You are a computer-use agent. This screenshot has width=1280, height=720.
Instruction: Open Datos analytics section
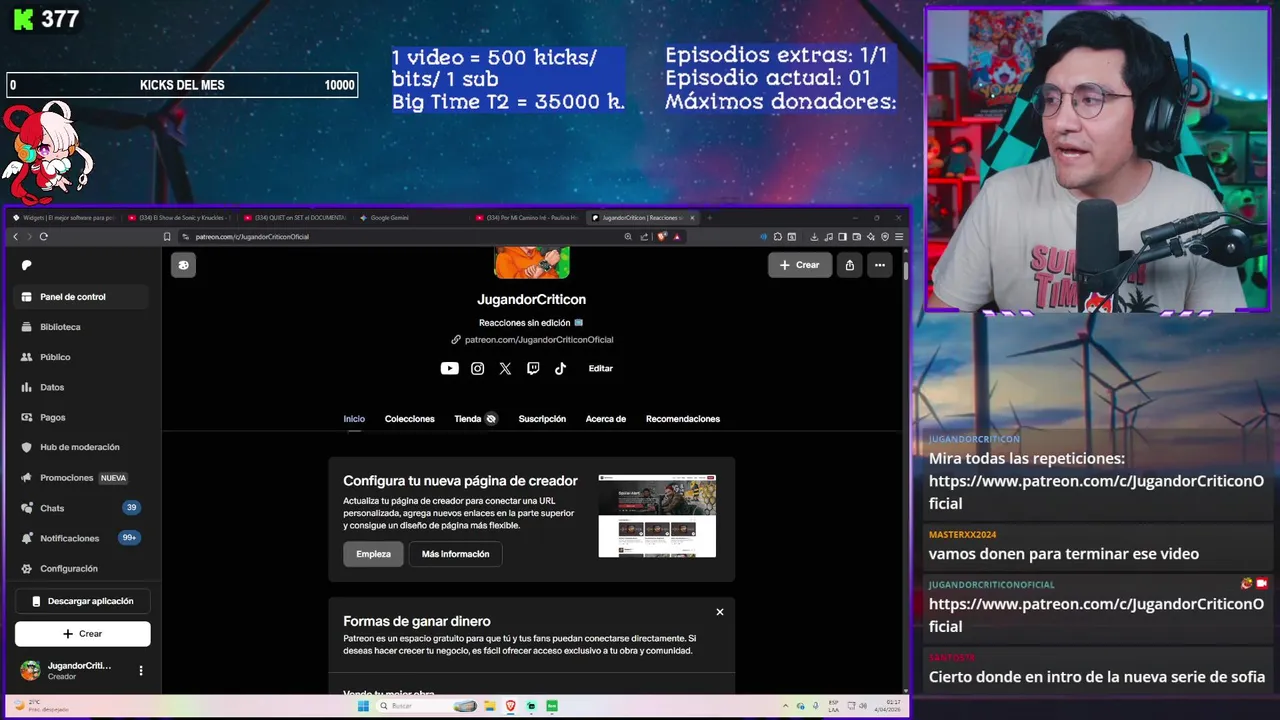[82, 387]
